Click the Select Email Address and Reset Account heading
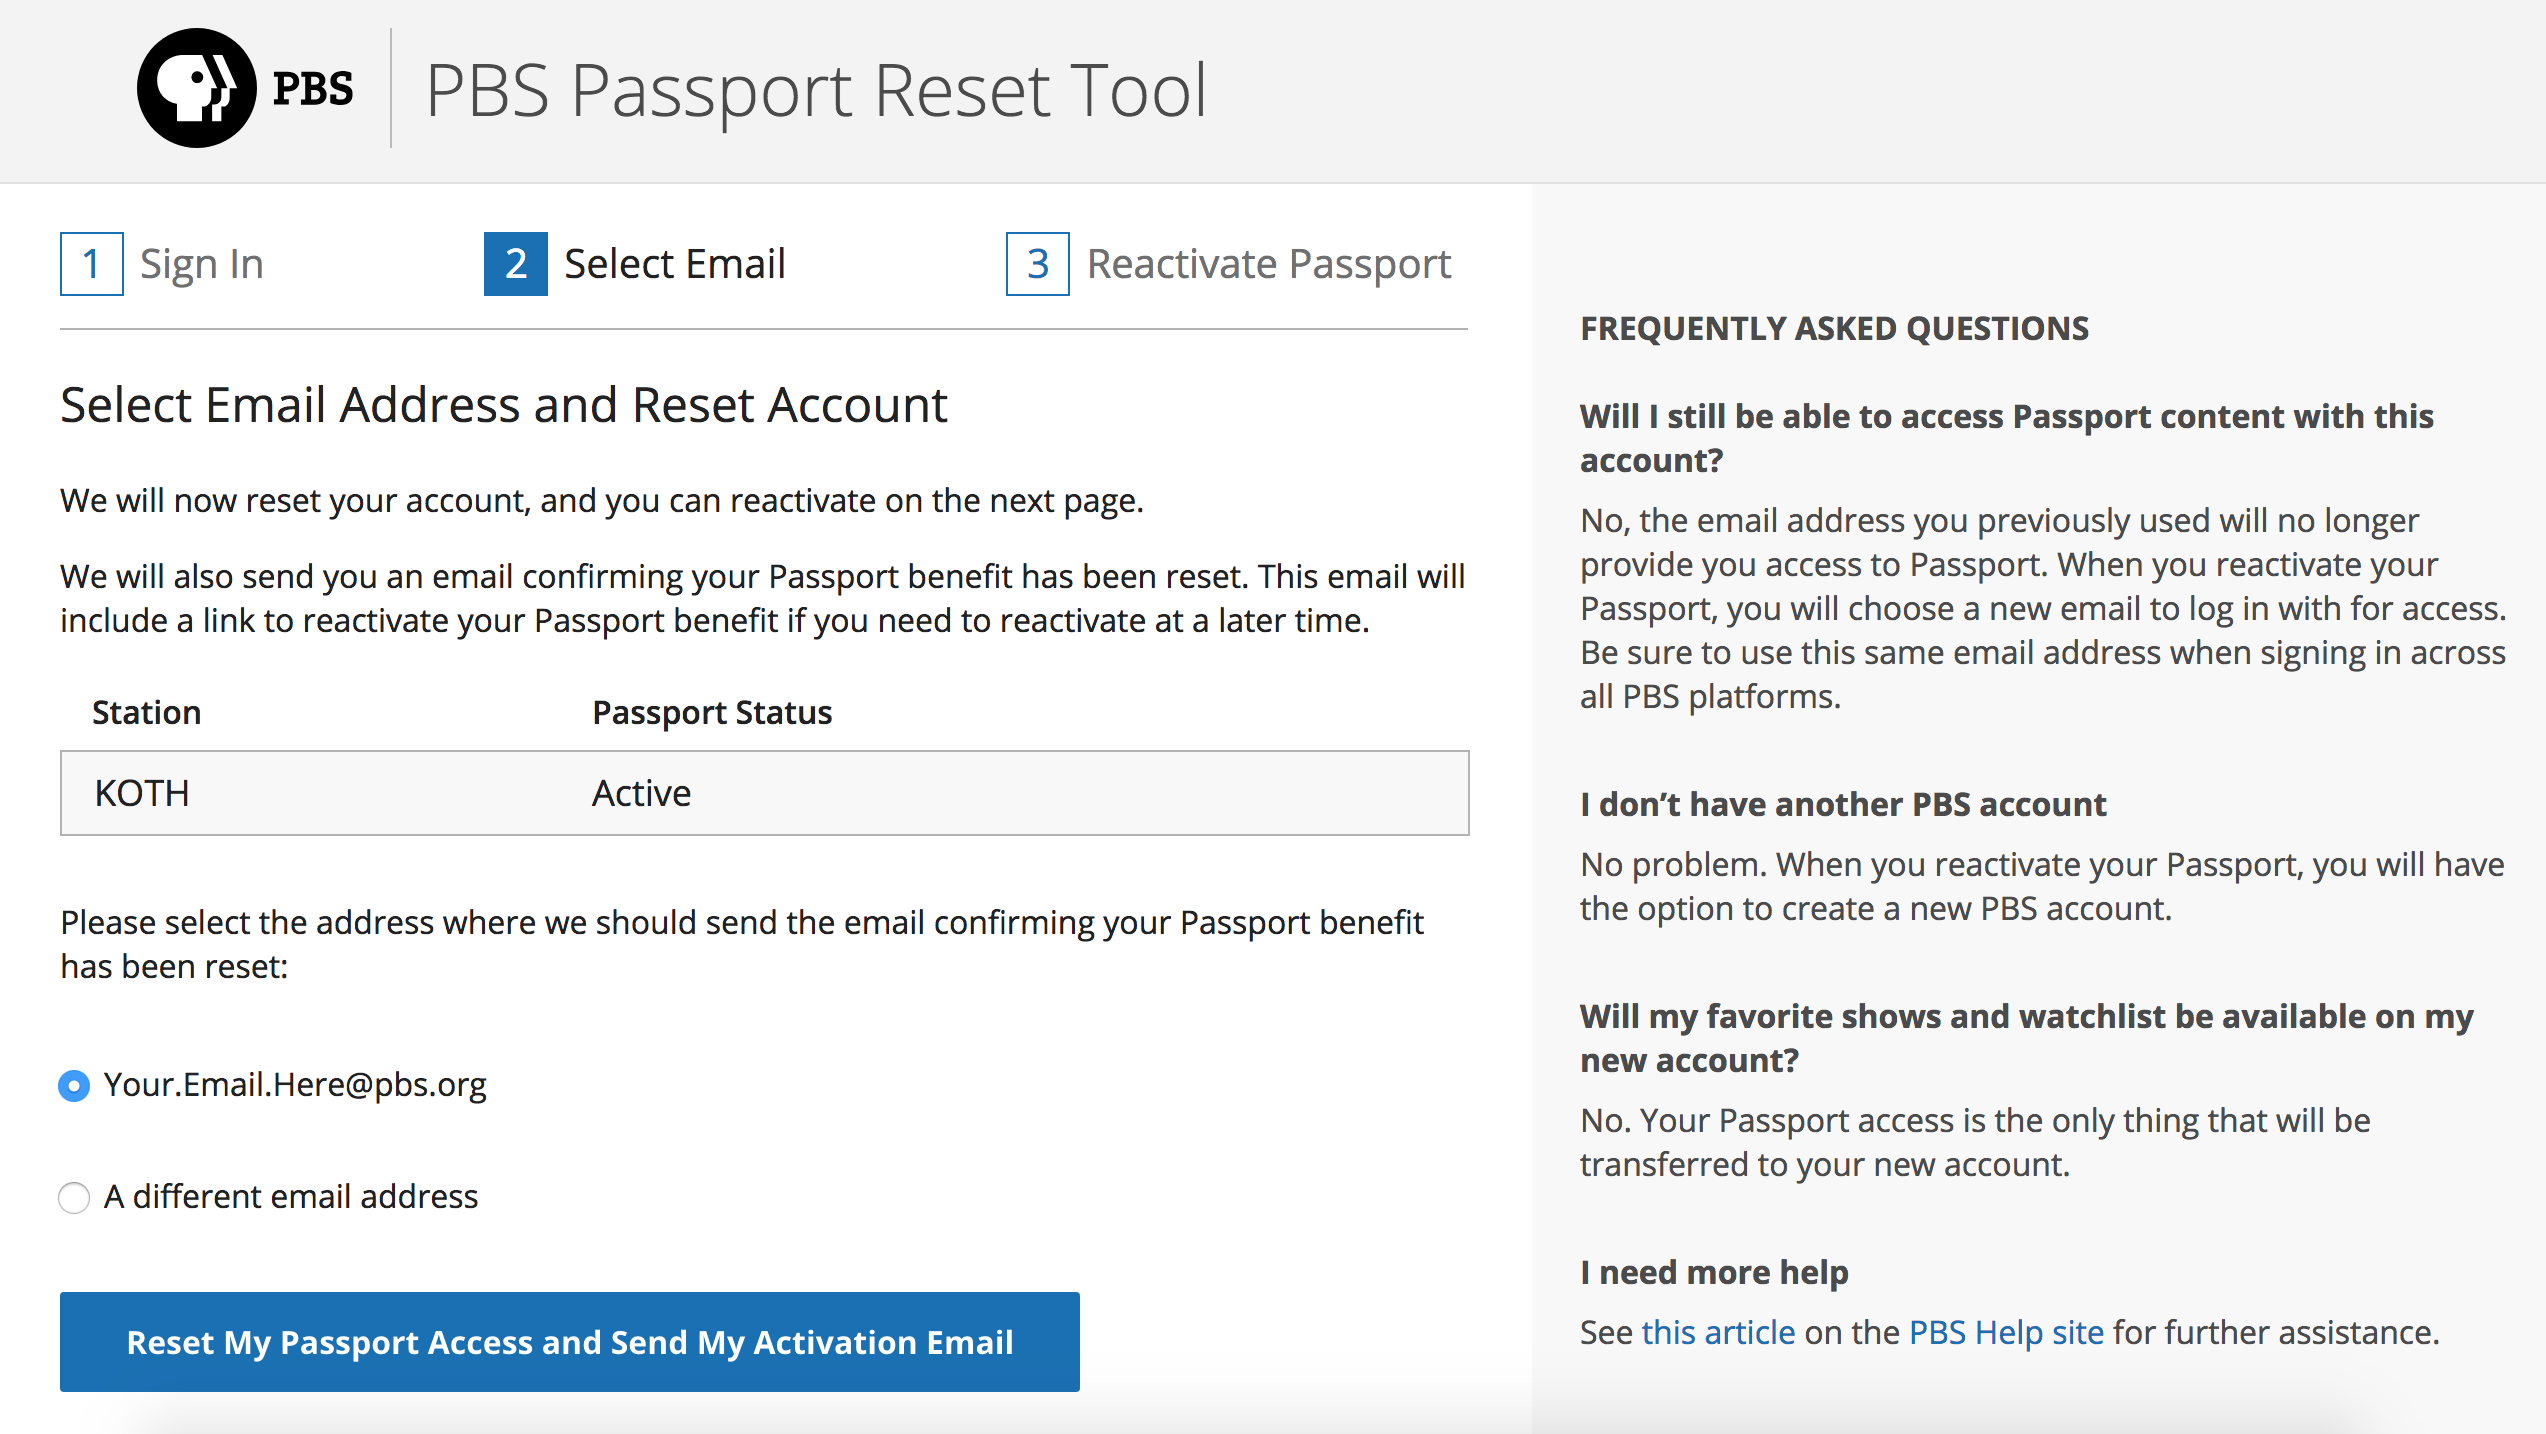Image resolution: width=2546 pixels, height=1434 pixels. 504,405
